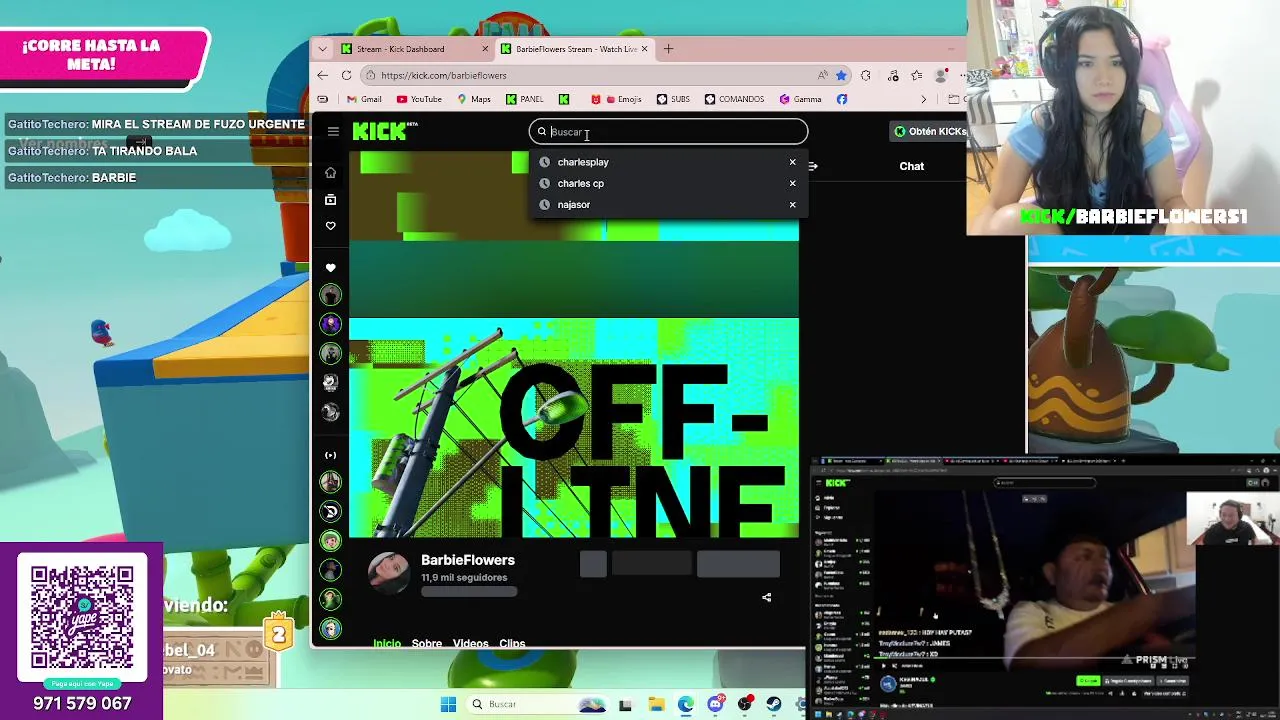The image size is (1280, 720).
Task: Open Kick sidebar hamburger menu
Action: (x=333, y=131)
